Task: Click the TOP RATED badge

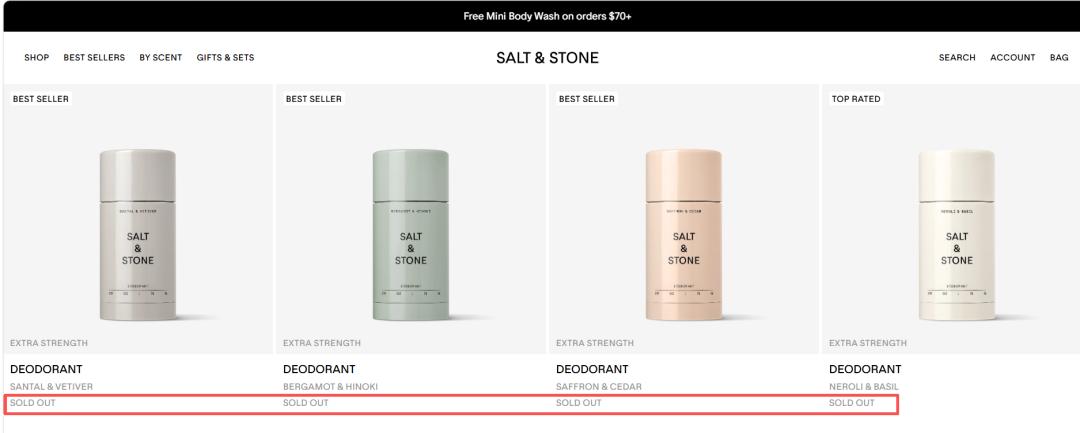Action: (856, 99)
